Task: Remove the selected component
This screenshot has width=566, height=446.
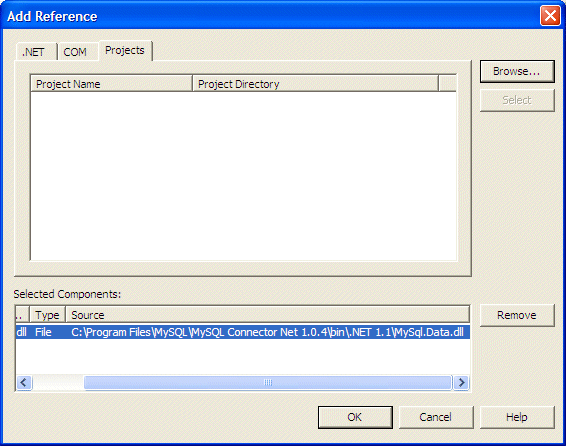Action: (x=517, y=315)
